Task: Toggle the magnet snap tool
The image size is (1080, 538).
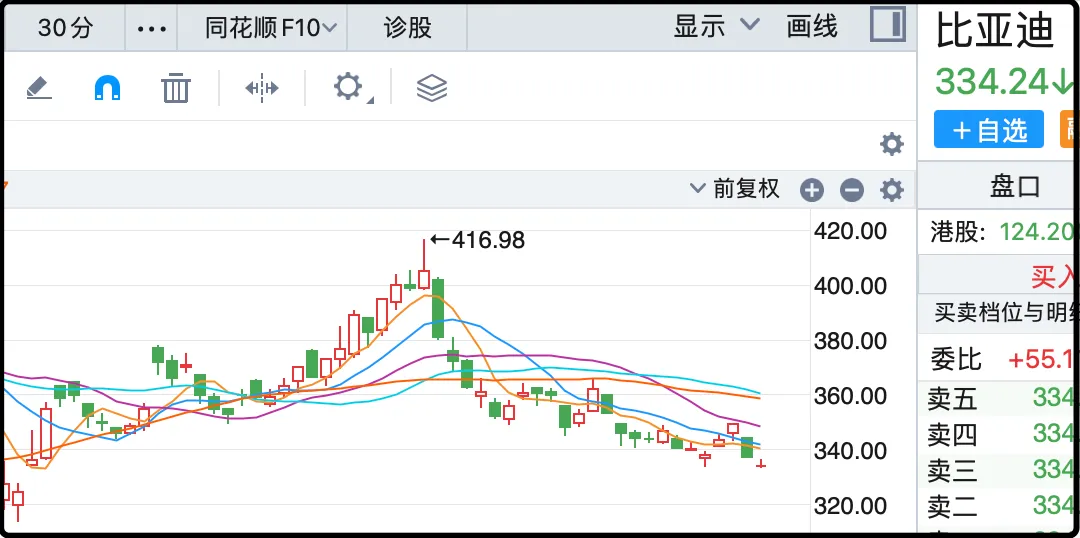Action: point(107,88)
